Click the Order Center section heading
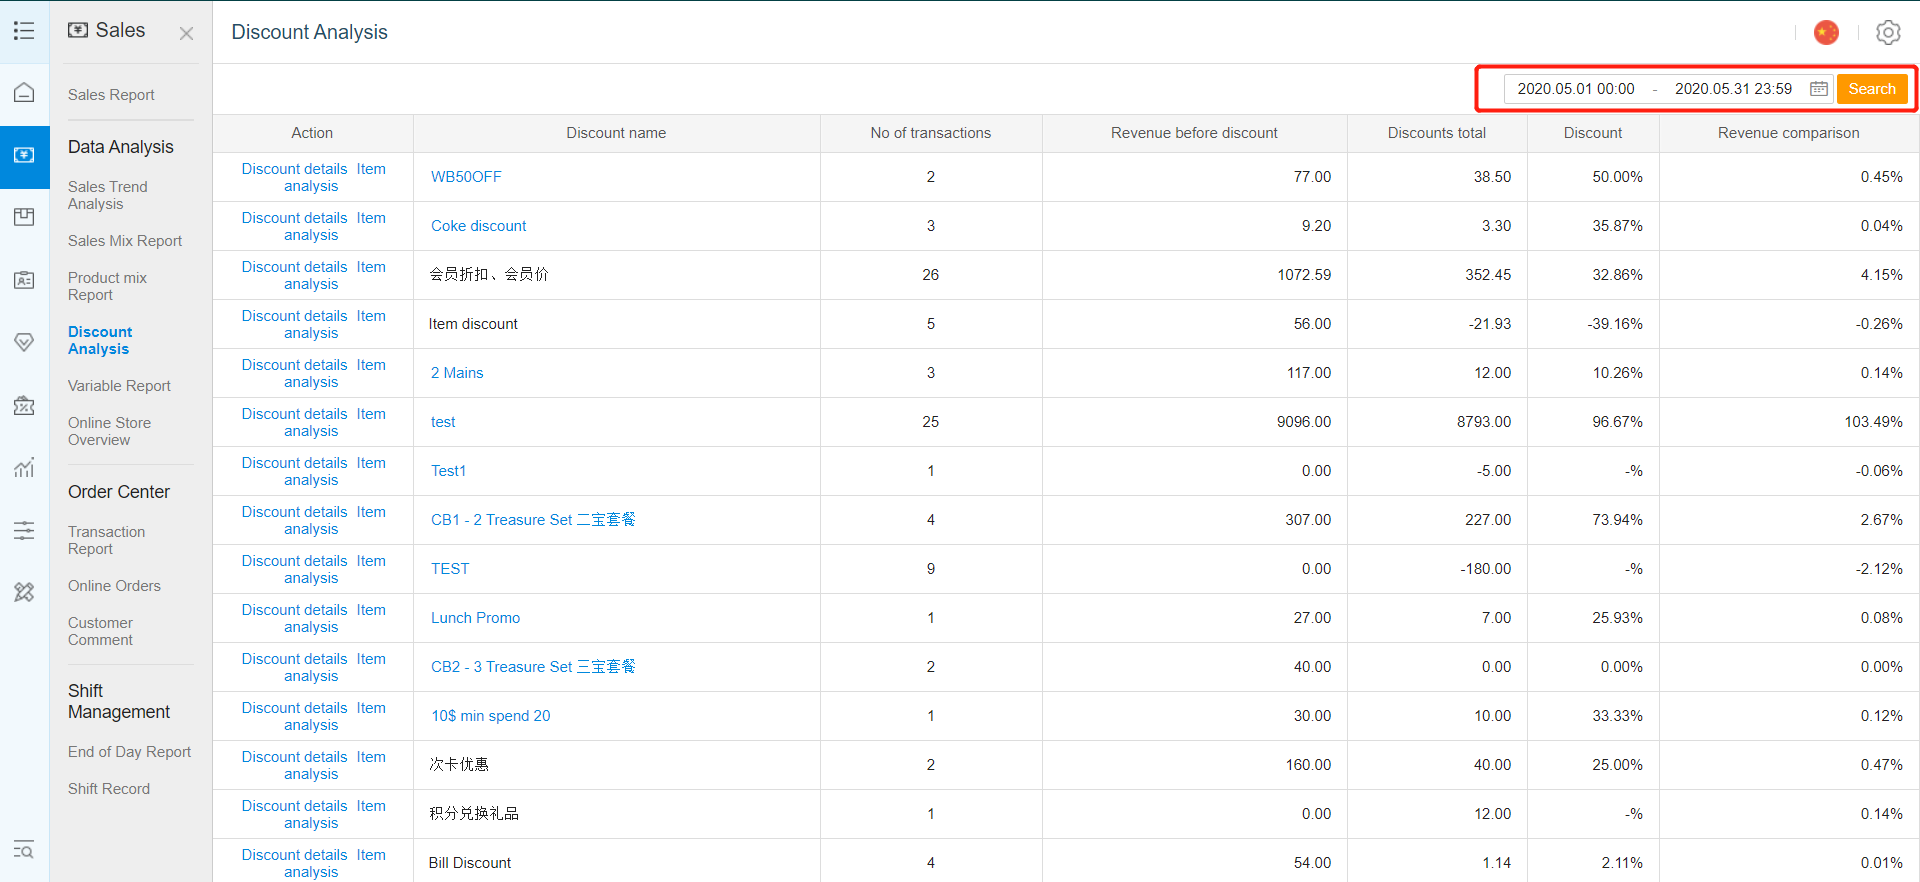Image resolution: width=1920 pixels, height=882 pixels. (119, 492)
